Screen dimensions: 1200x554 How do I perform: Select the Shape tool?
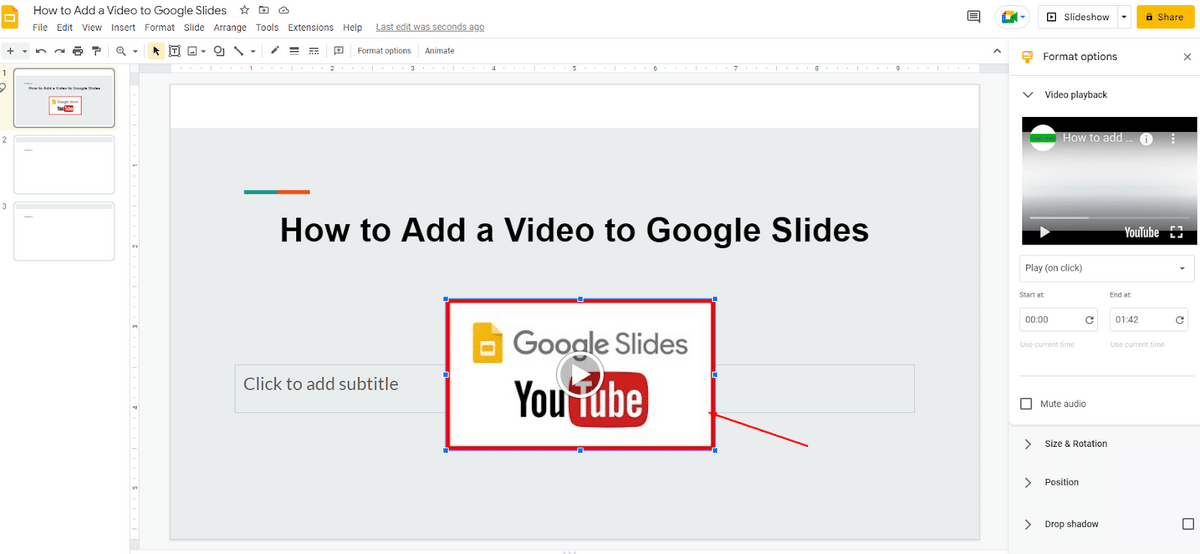click(x=219, y=51)
